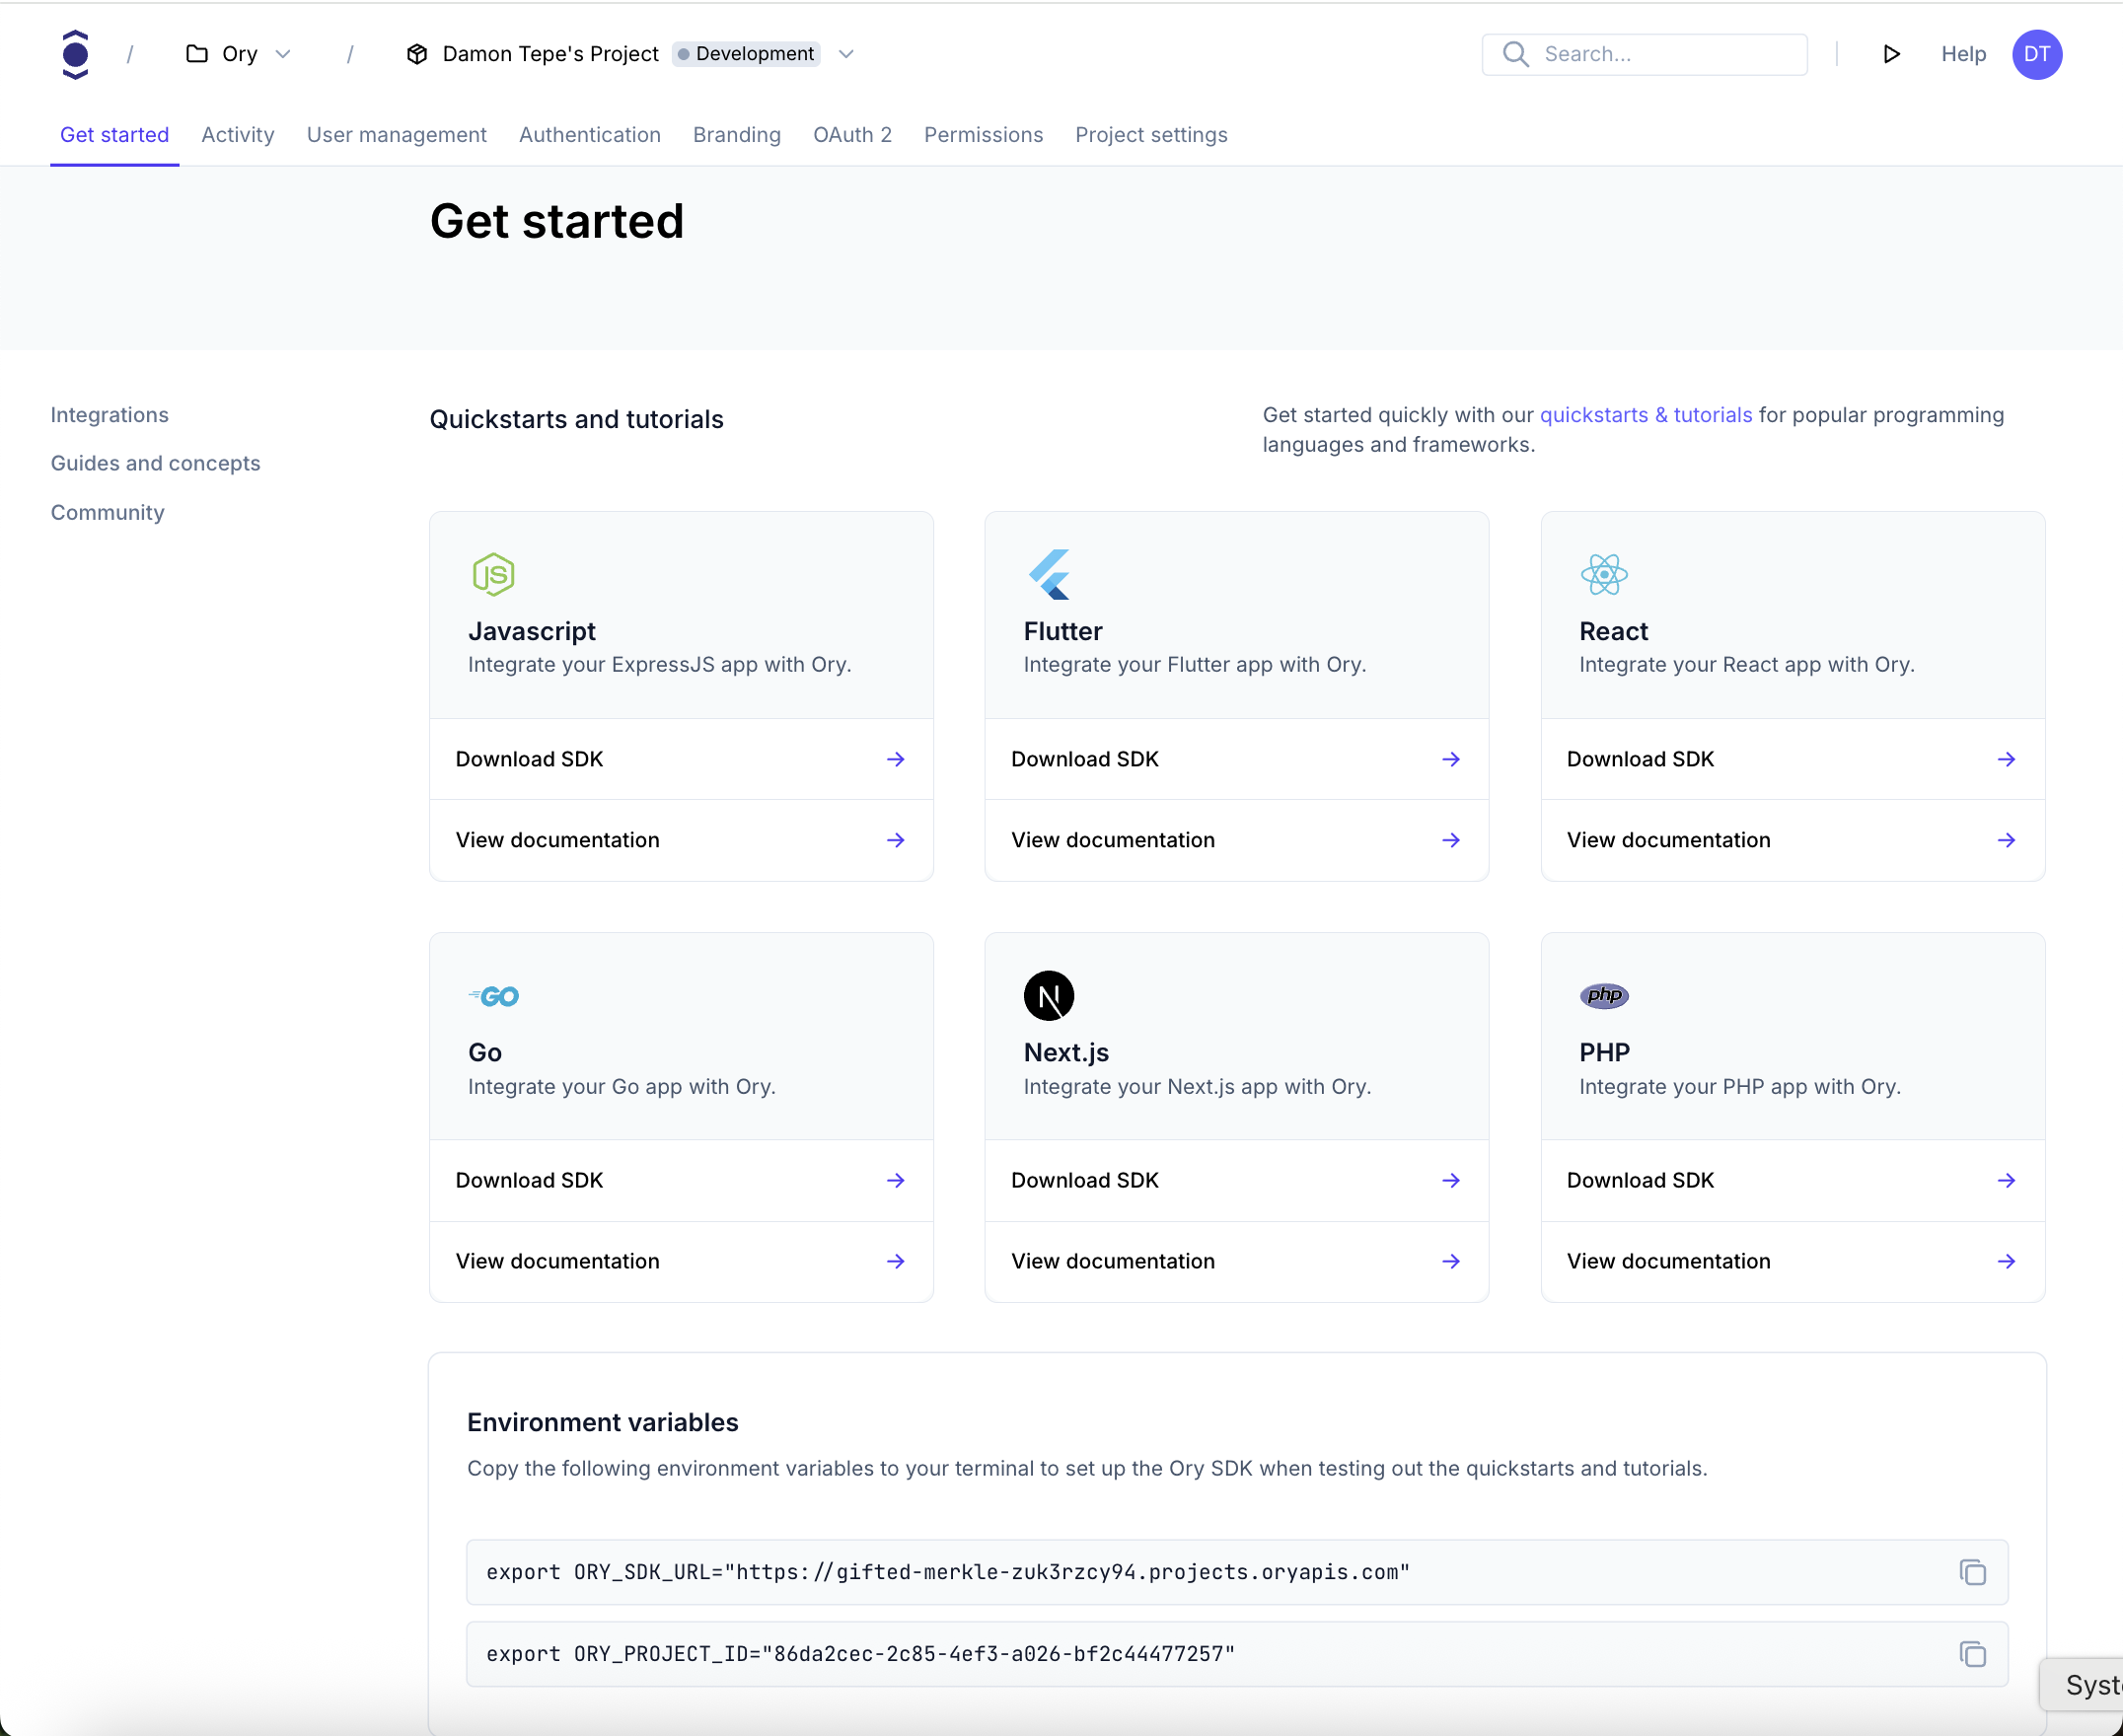Click the Flutter logo icon

pyautogui.click(x=1048, y=575)
